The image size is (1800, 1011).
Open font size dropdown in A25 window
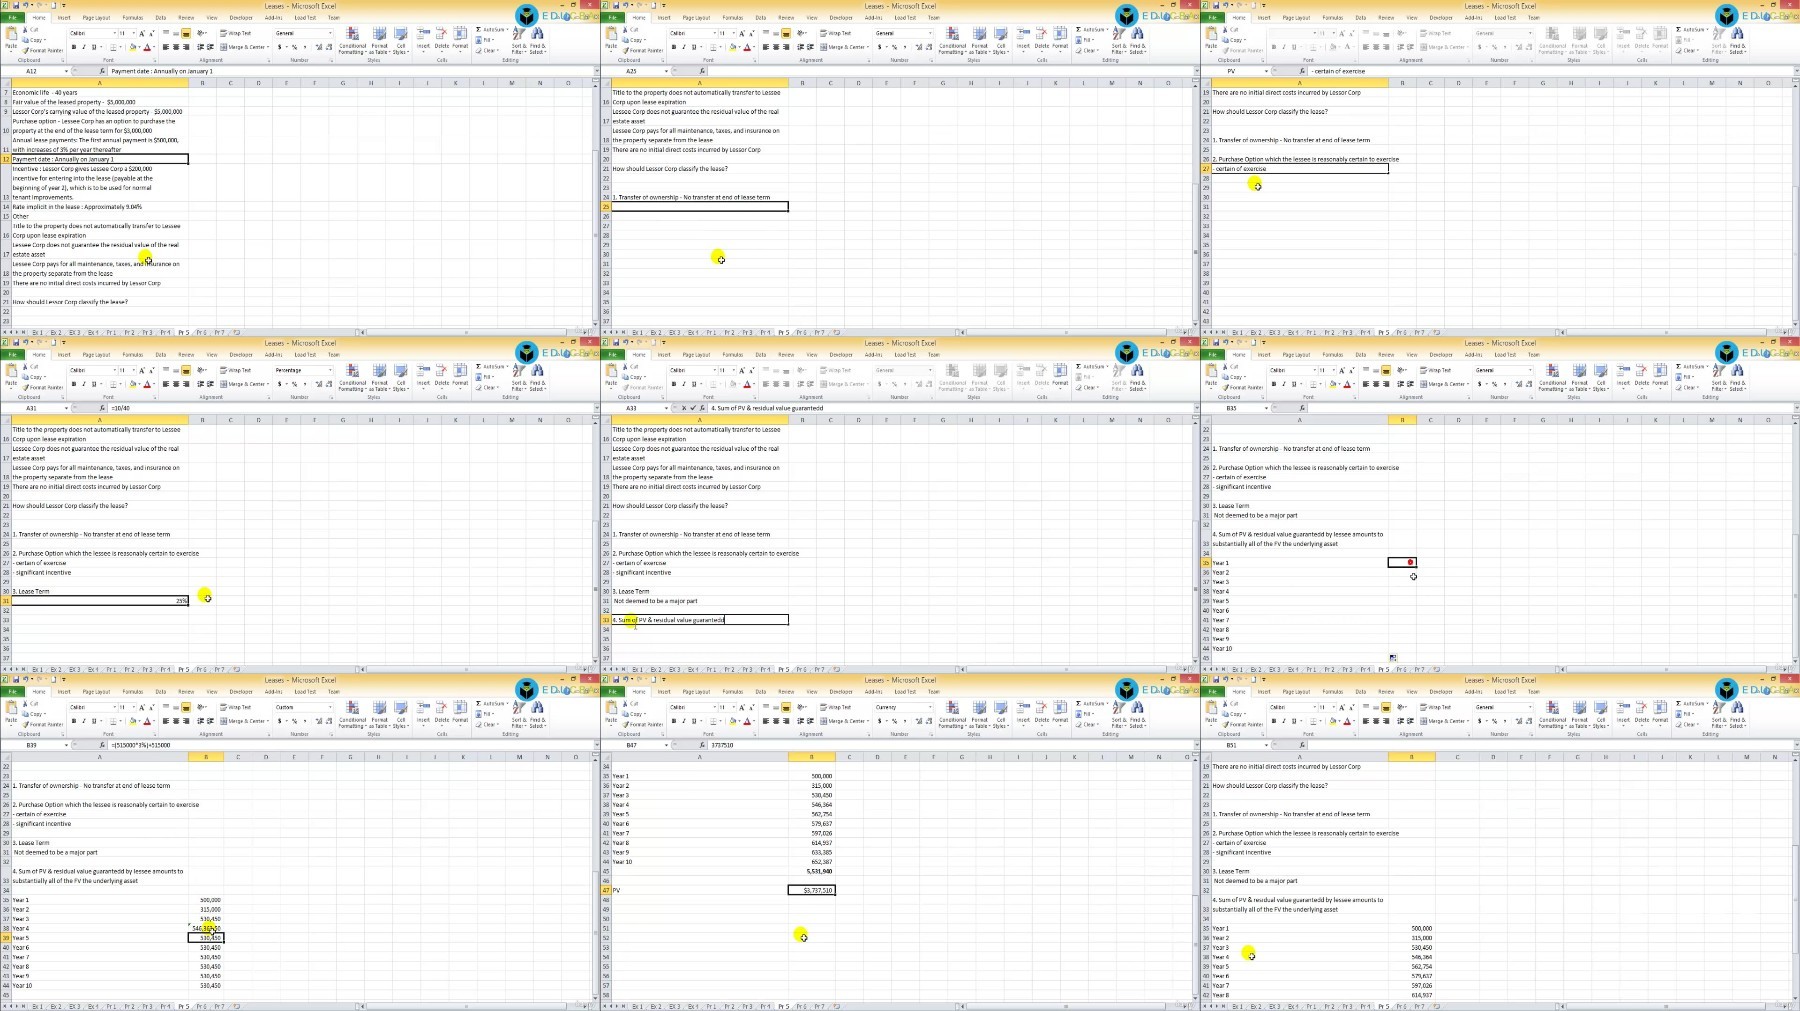pos(733,33)
